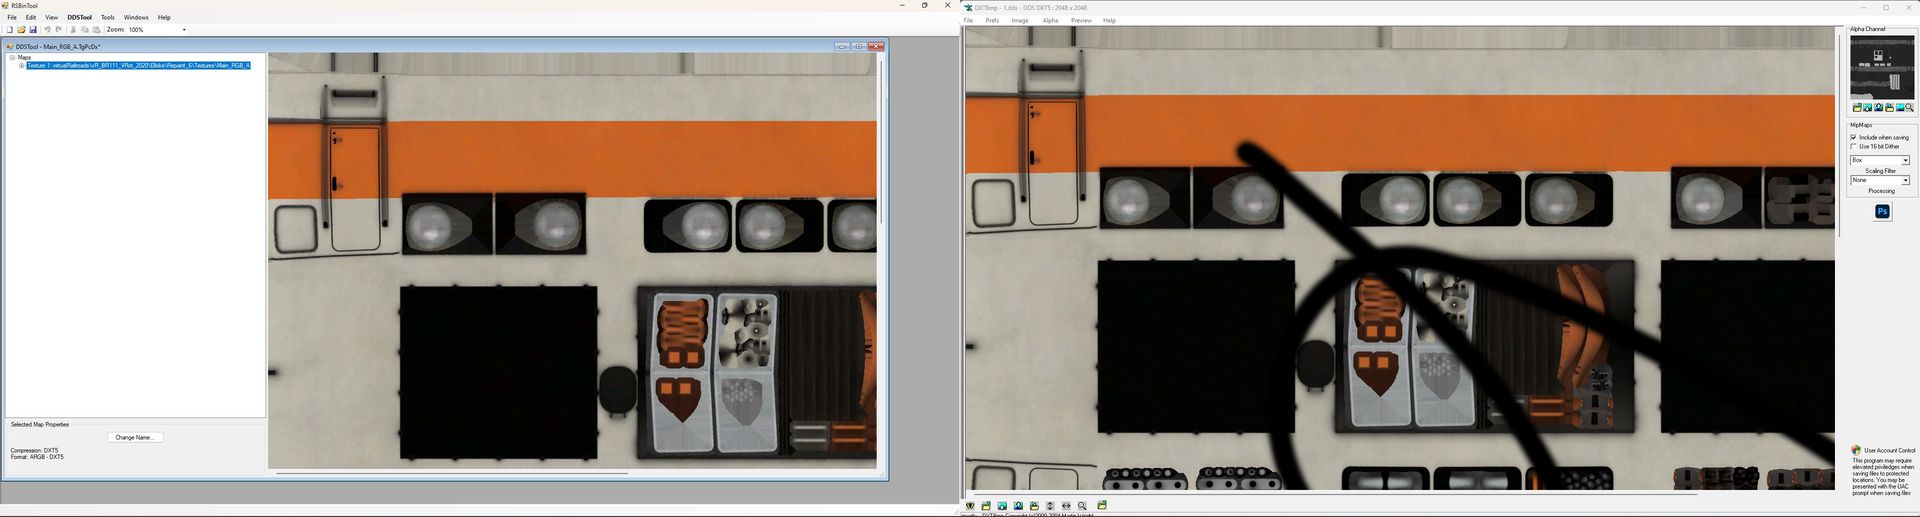Click the magnifier zoom icon in DXTBmp bottom toolbar
This screenshot has height=517, width=1920.
click(1082, 506)
